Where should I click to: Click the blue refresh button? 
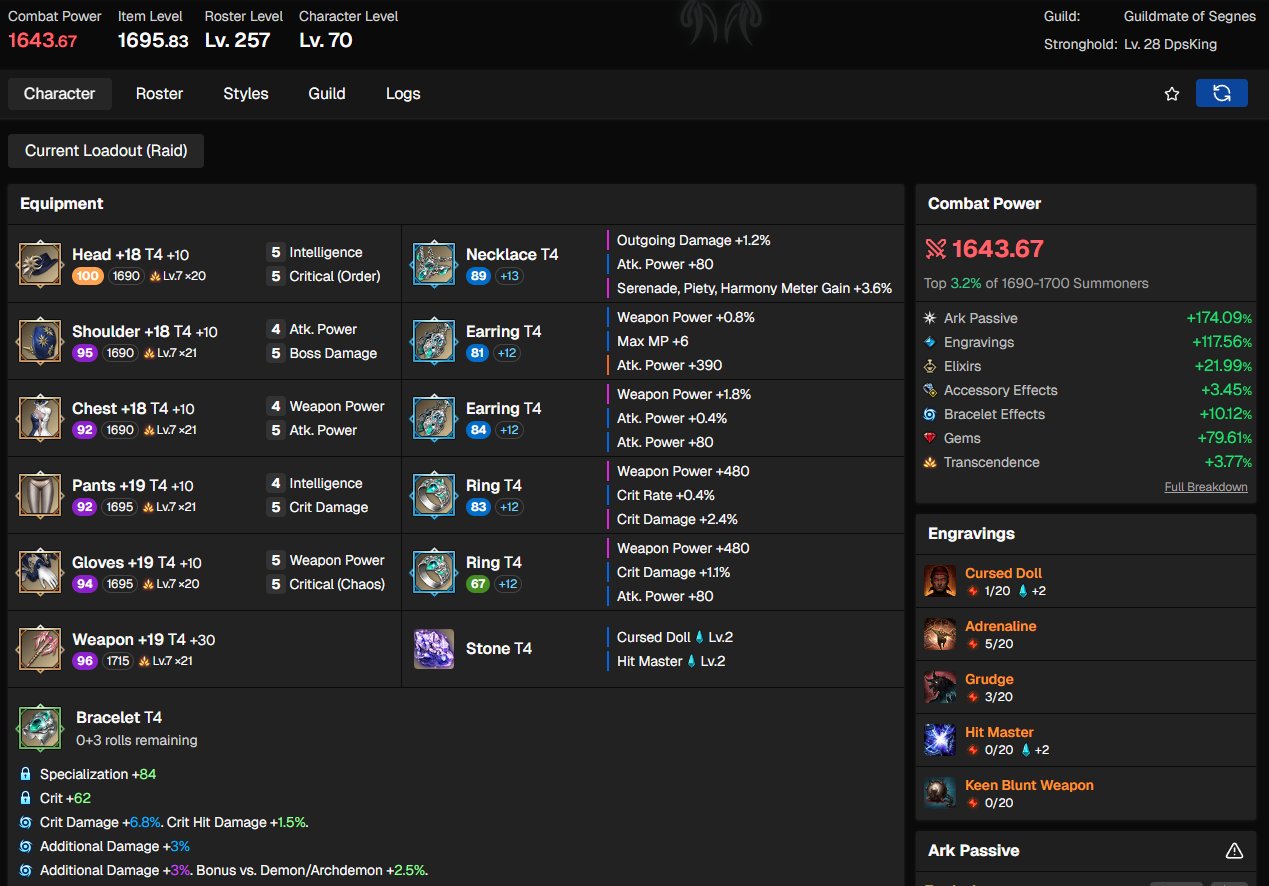(1221, 93)
